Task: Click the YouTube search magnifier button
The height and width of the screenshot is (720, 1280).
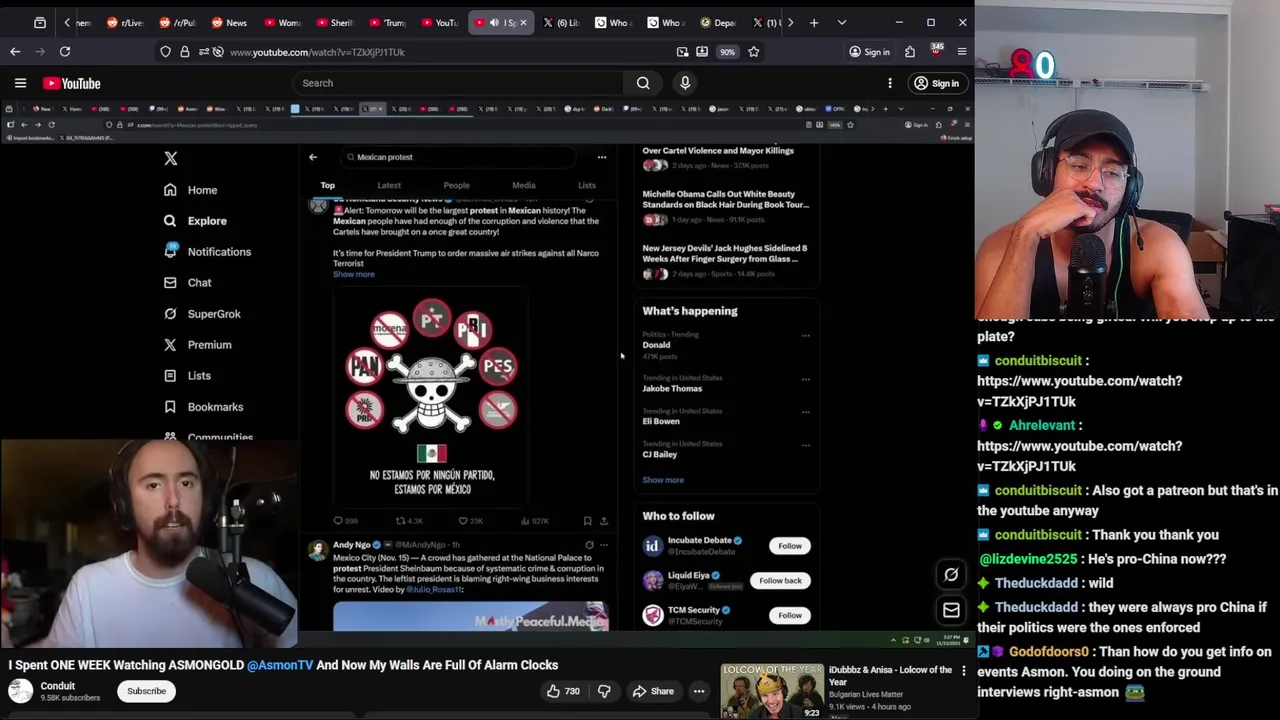Action: (643, 83)
